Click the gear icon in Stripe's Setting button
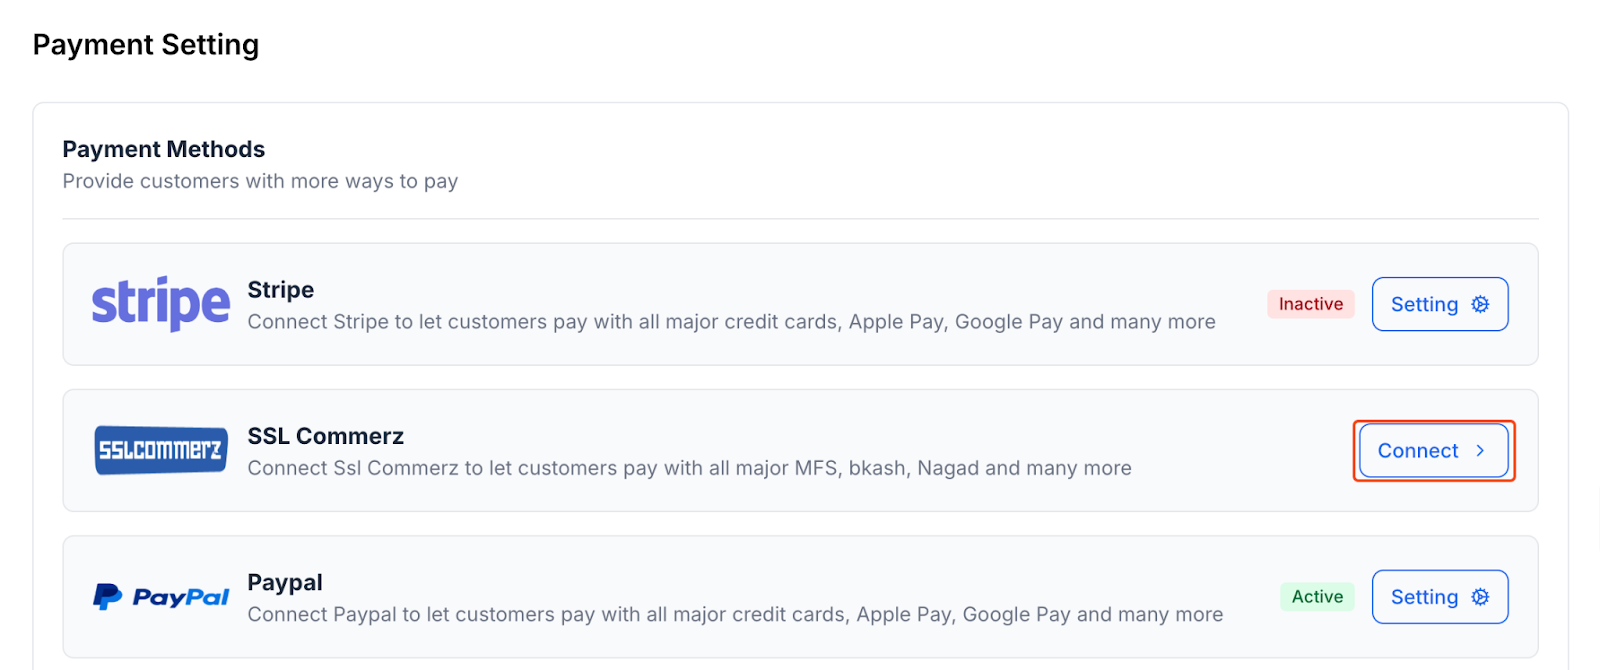Screen dimensions: 1600x670 (1478, 304)
